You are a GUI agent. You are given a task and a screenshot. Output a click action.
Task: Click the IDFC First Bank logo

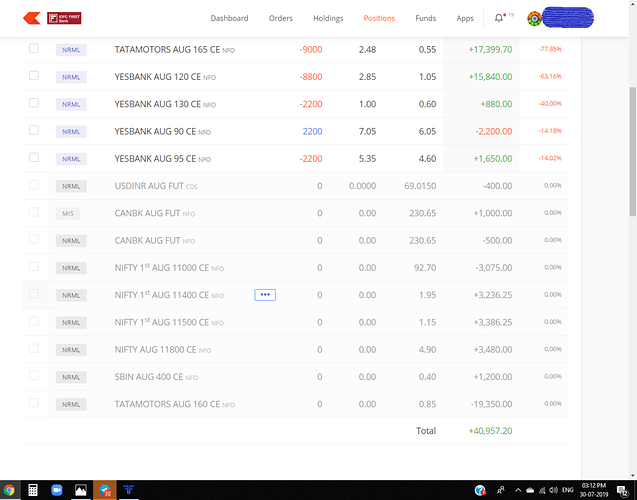coord(64,18)
